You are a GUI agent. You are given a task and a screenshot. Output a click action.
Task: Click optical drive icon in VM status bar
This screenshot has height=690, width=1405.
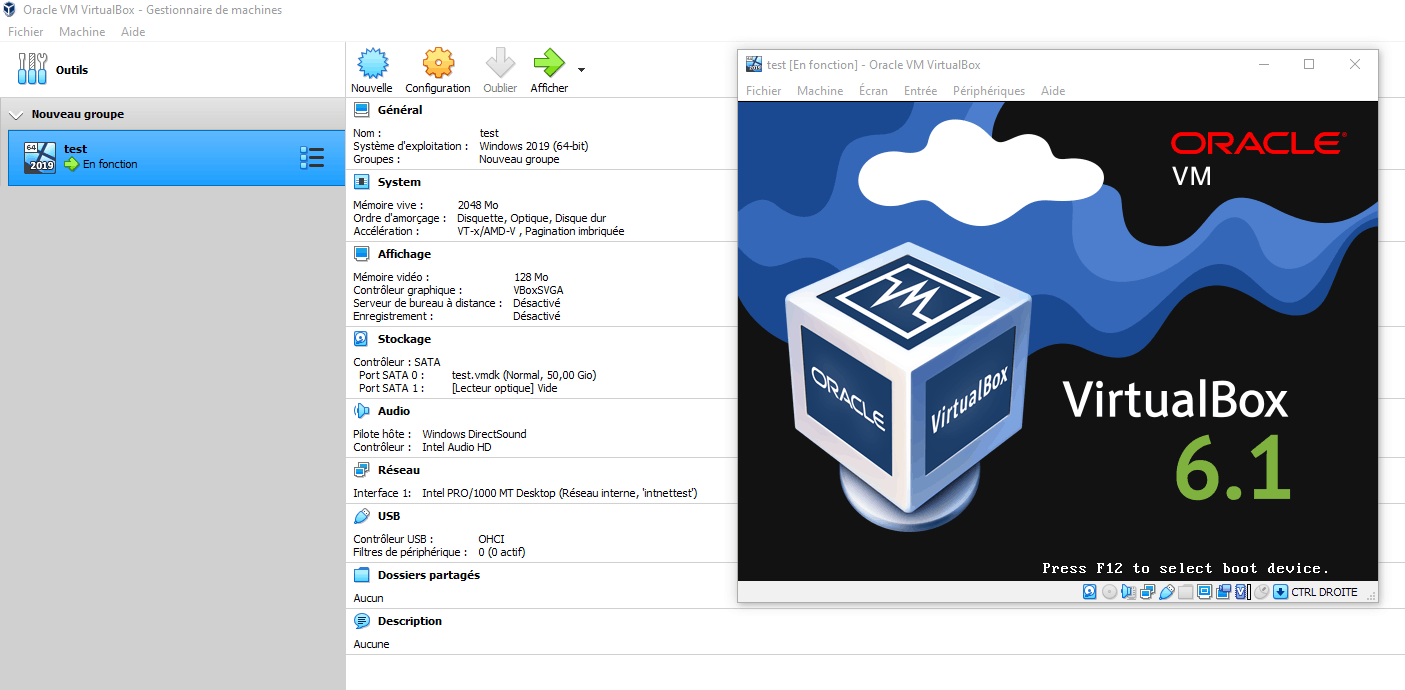click(1110, 592)
